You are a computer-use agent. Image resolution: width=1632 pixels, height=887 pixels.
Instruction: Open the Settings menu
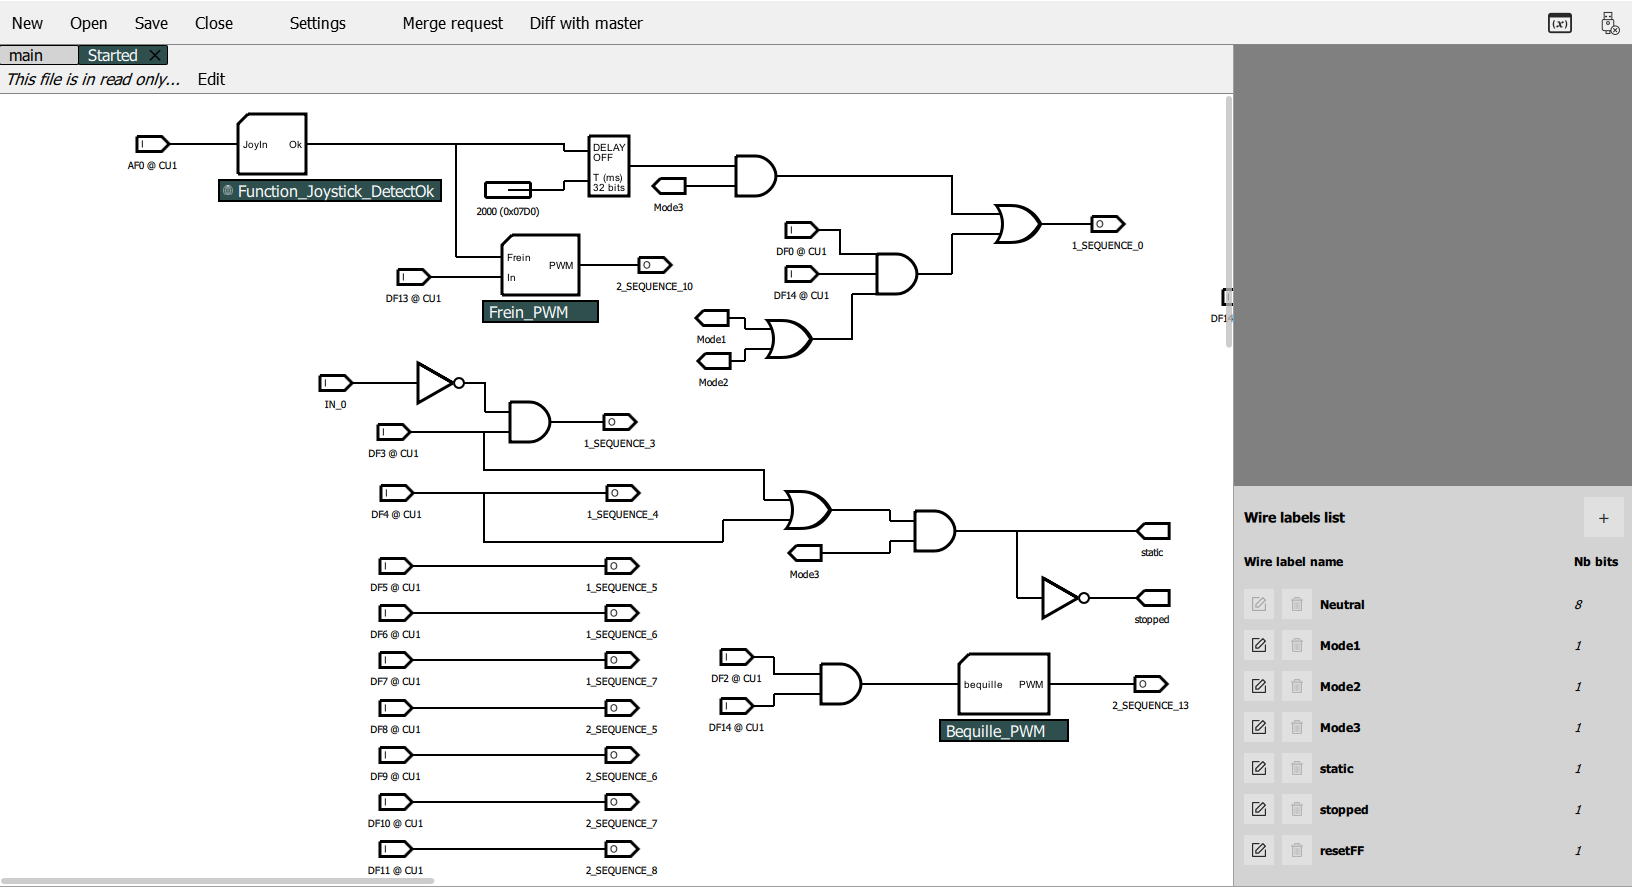317,23
